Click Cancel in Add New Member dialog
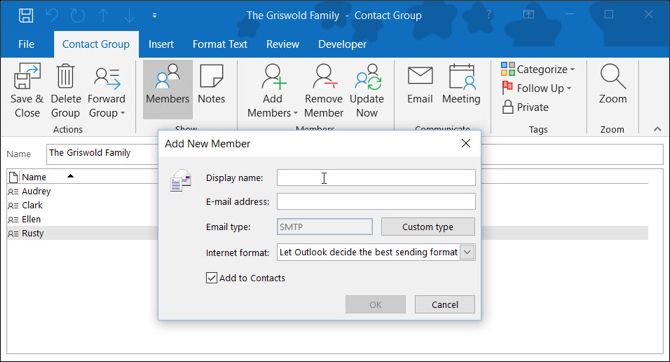This screenshot has height=362, width=670. point(445,304)
